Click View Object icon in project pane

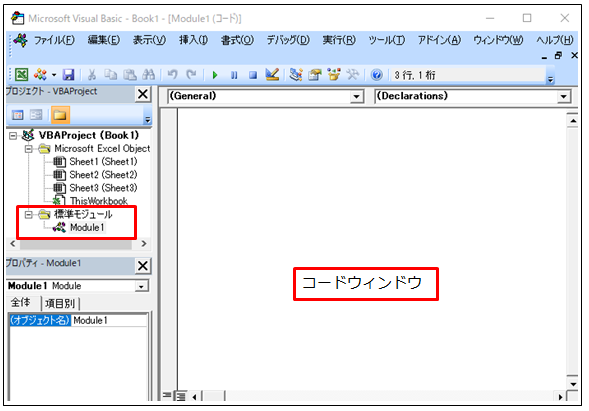[36, 115]
